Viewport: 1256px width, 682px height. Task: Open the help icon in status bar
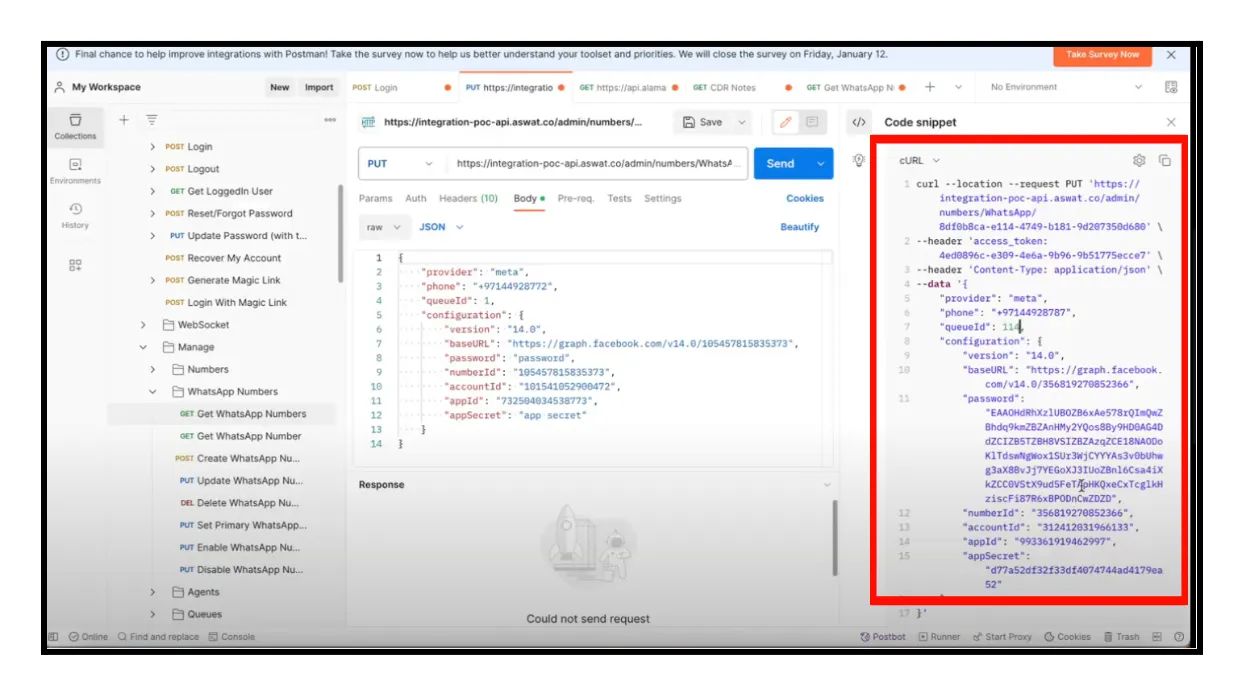coord(1179,637)
